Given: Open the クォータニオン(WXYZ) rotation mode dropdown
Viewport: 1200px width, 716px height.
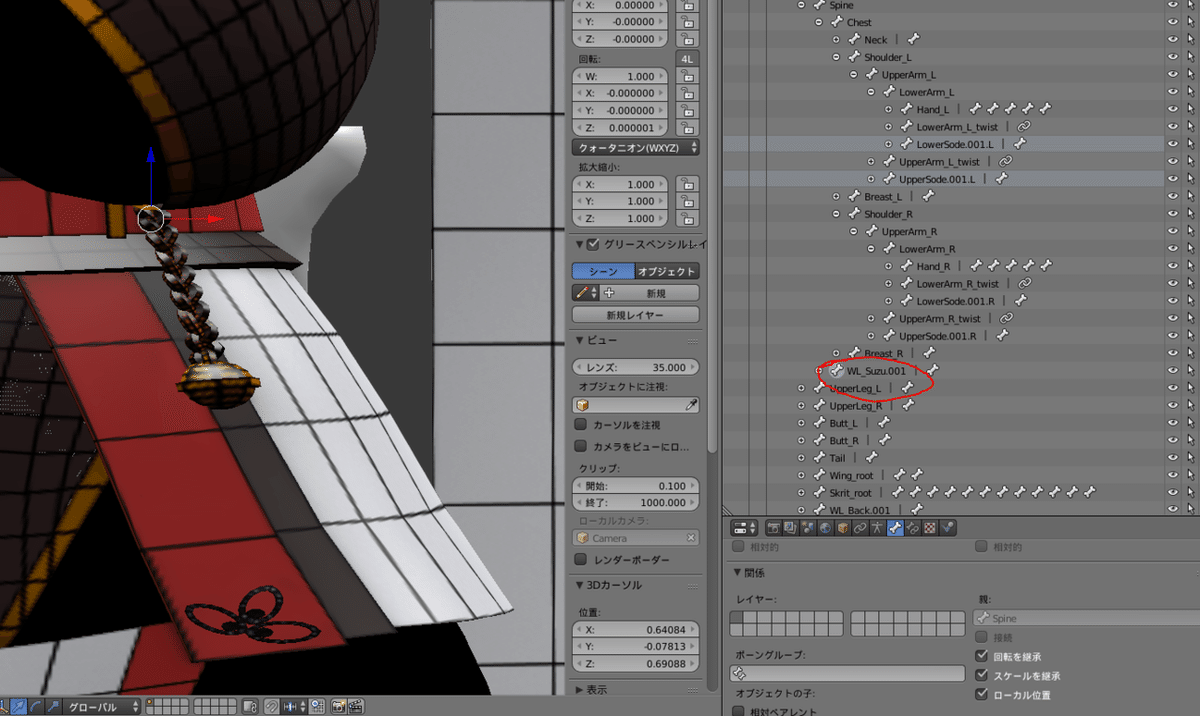Looking at the screenshot, I should coord(635,147).
